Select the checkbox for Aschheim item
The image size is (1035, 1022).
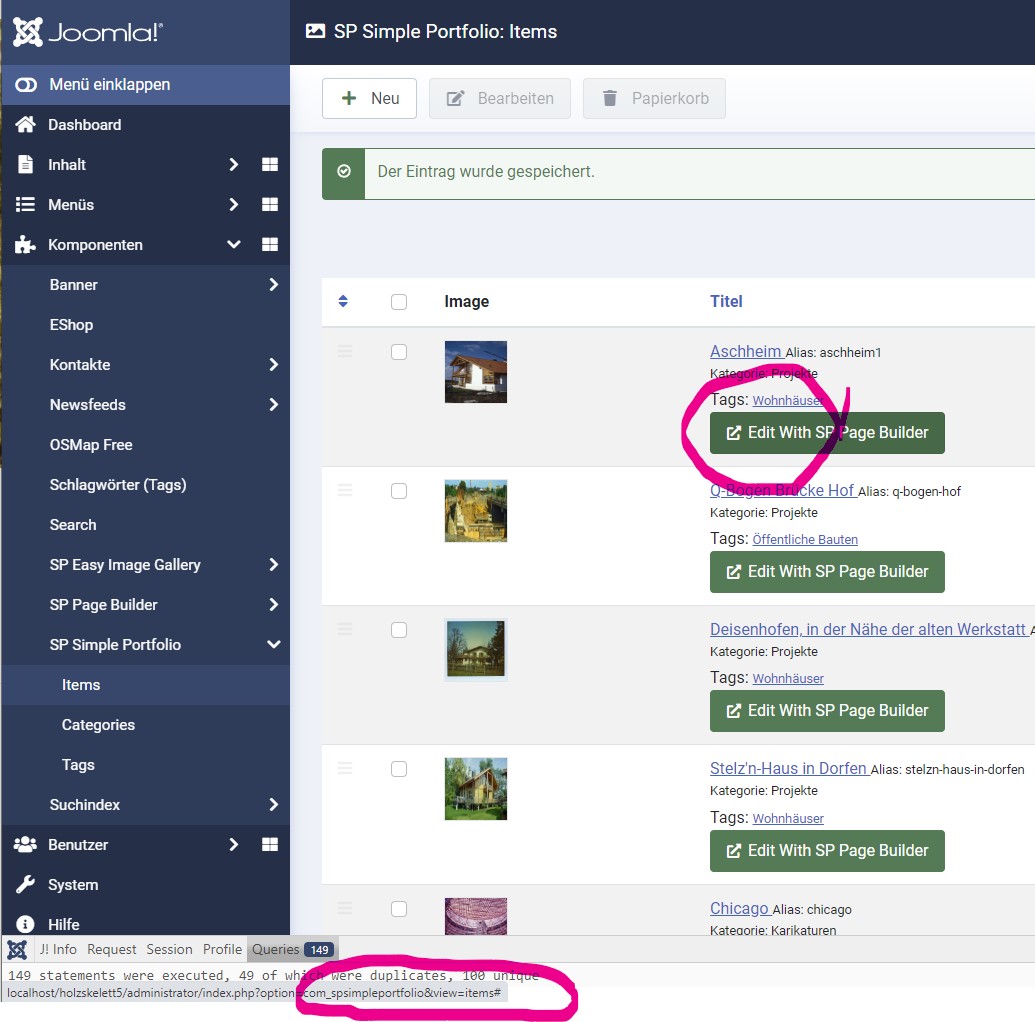[x=399, y=352]
